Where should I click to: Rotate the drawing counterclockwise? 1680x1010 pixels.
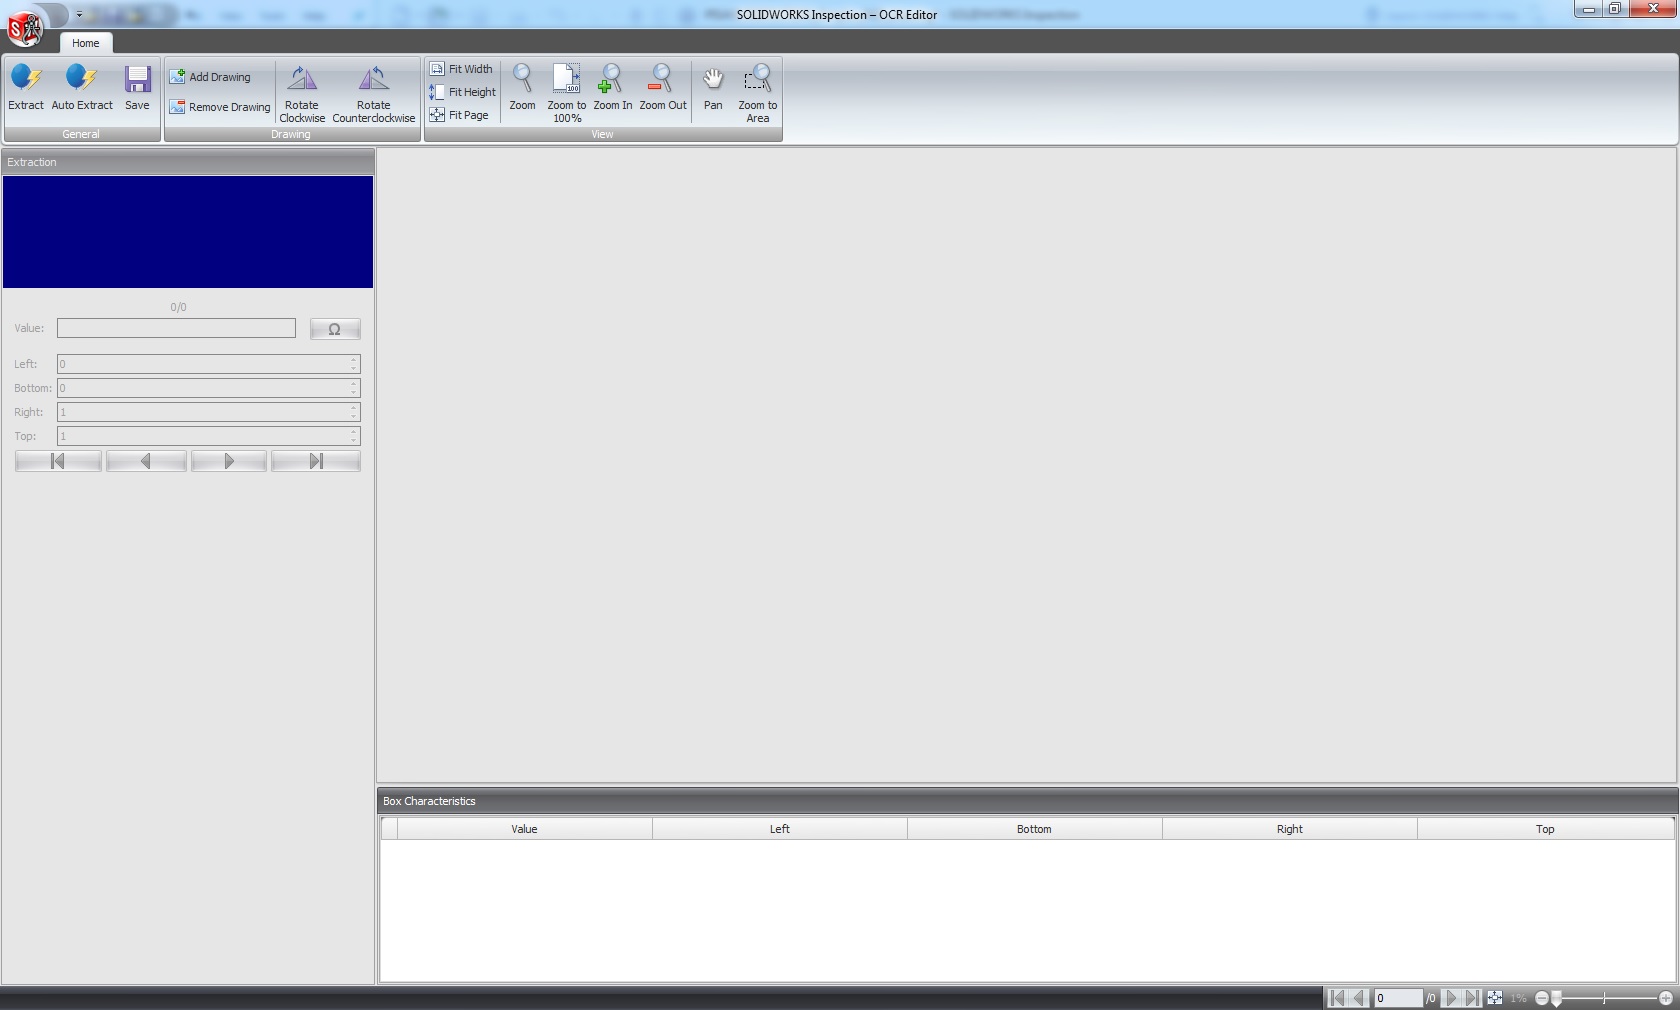[x=373, y=92]
